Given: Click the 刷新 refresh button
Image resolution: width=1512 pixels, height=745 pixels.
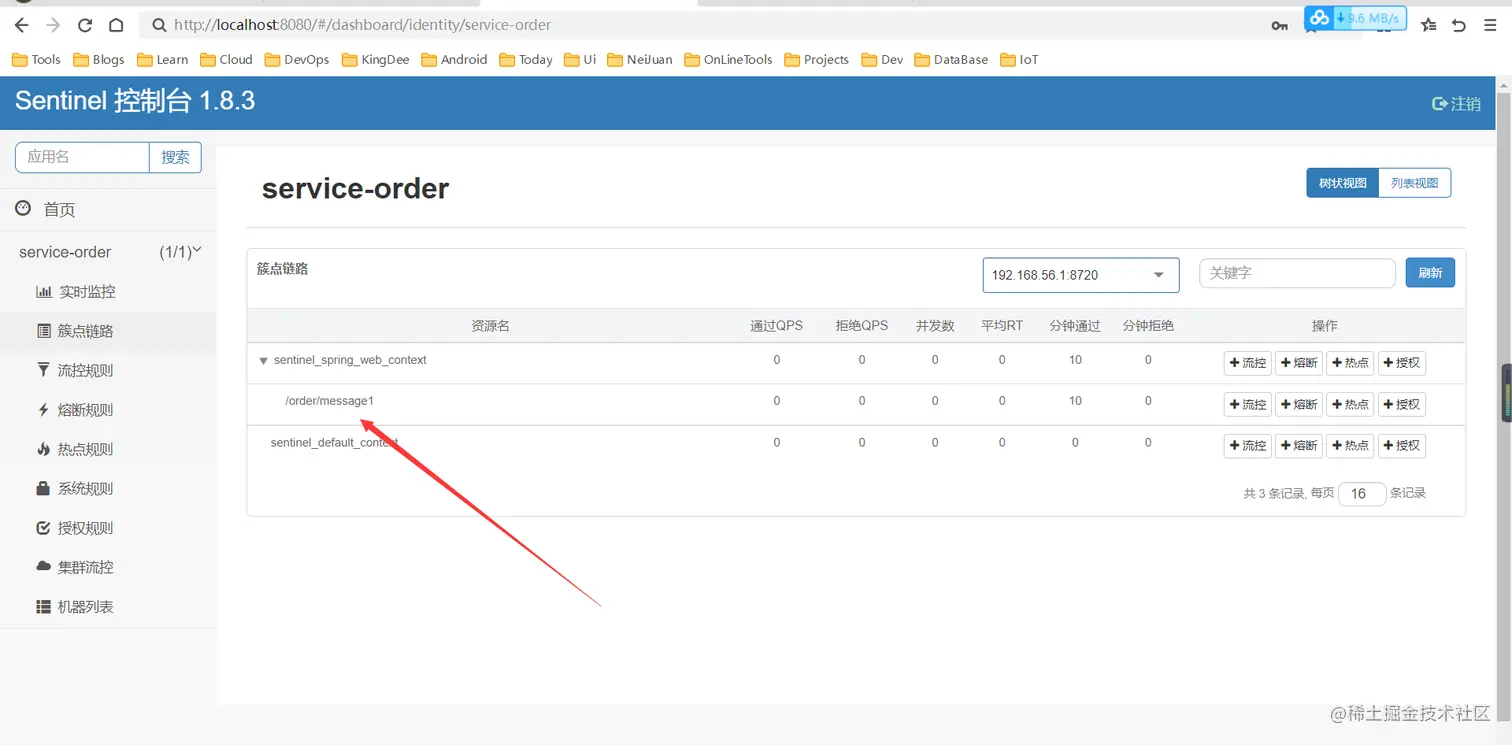Looking at the screenshot, I should point(1430,273).
